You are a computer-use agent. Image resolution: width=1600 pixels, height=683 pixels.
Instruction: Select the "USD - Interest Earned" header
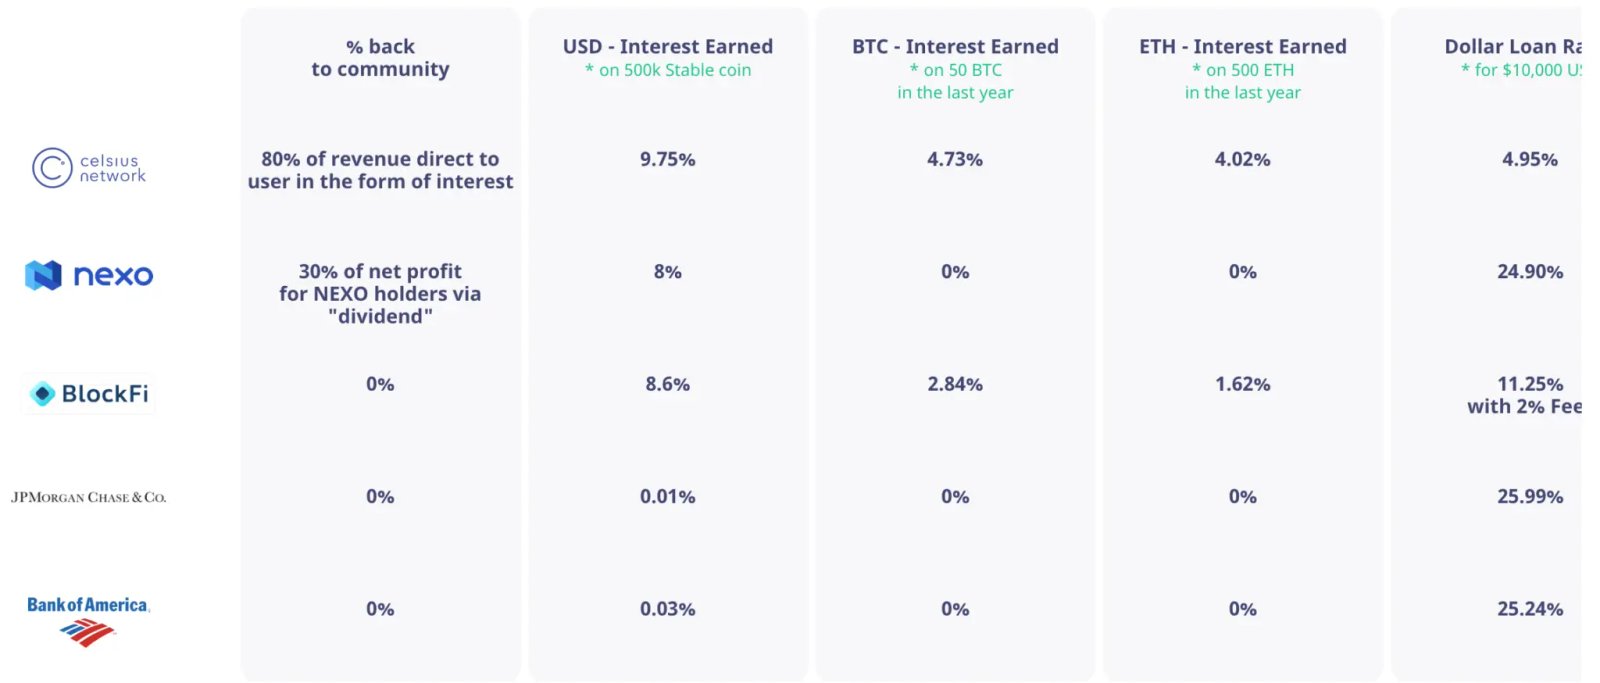[x=667, y=47]
